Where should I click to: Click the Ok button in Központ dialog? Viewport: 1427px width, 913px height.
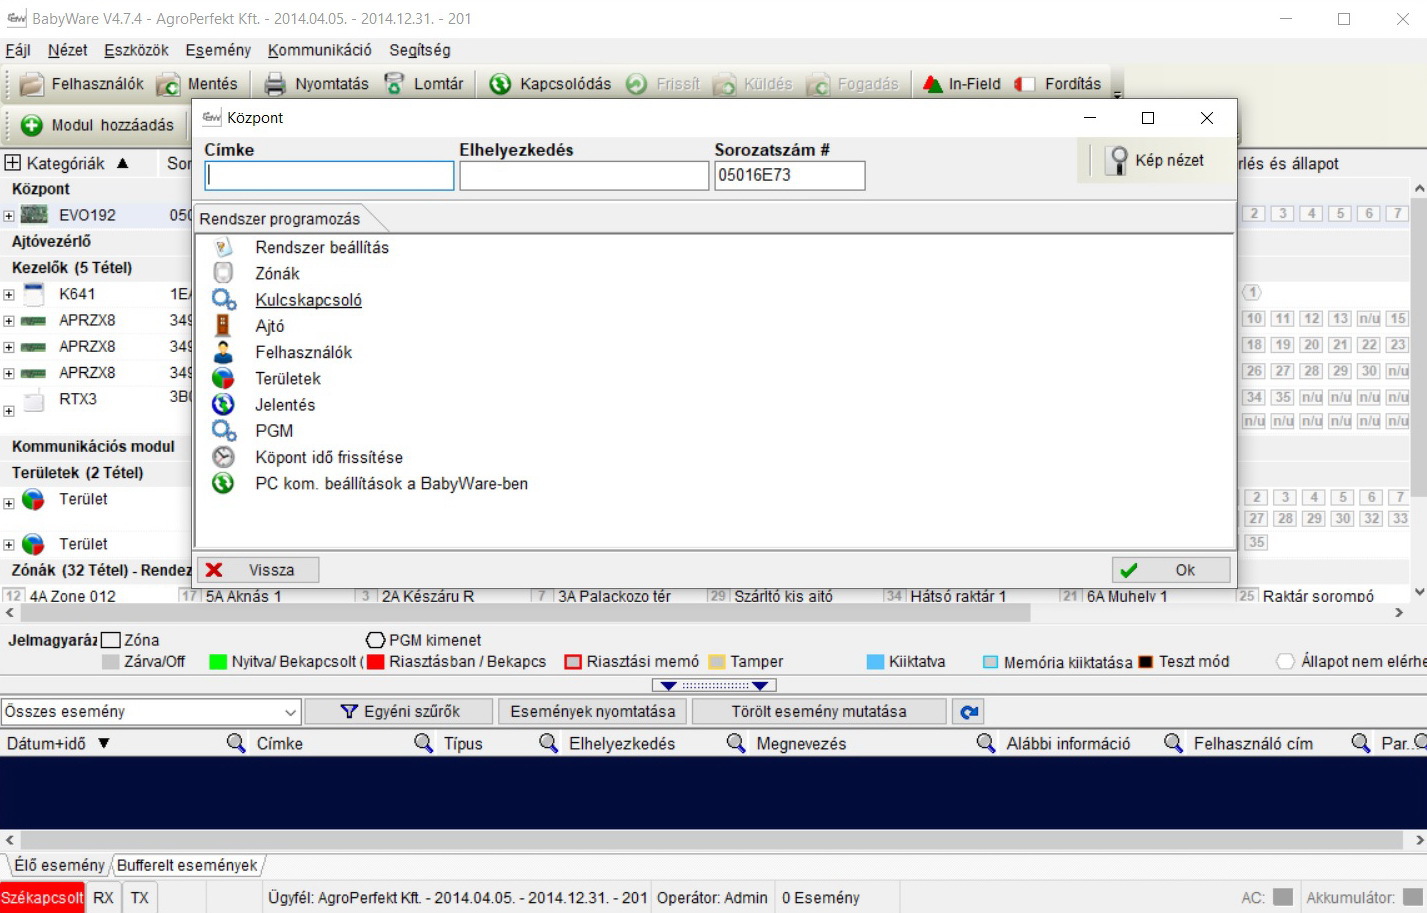pyautogui.click(x=1171, y=570)
